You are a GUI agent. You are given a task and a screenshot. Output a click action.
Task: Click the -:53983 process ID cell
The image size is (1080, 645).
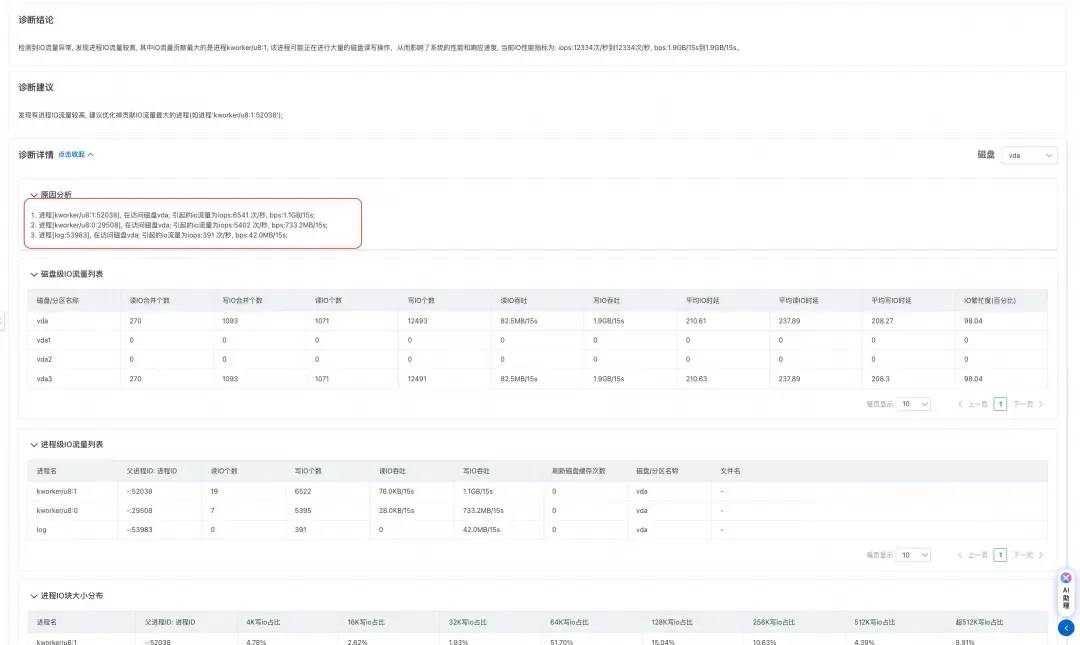pyautogui.click(x=139, y=529)
